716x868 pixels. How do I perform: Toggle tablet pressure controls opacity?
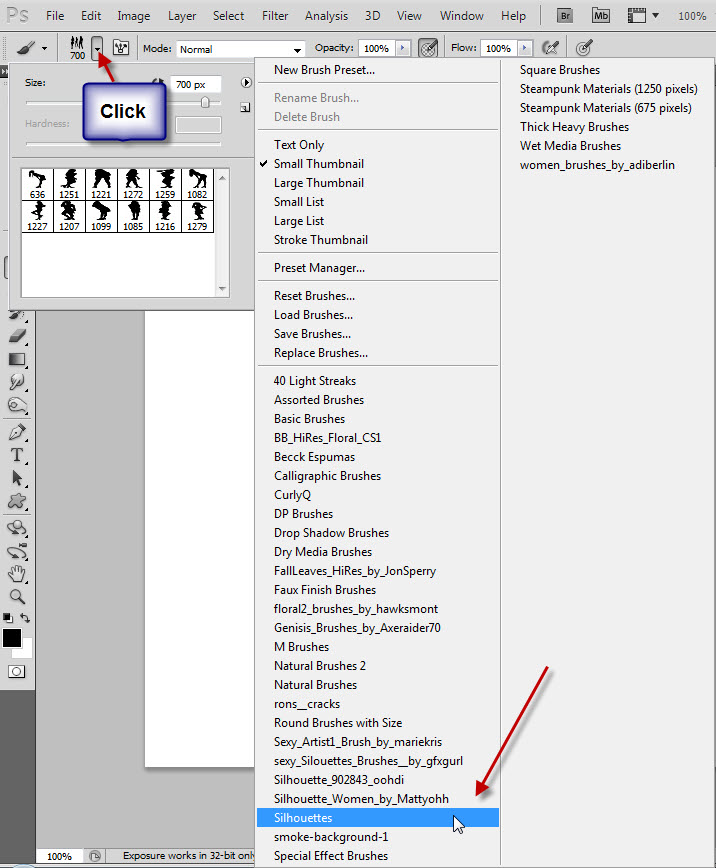coord(428,48)
